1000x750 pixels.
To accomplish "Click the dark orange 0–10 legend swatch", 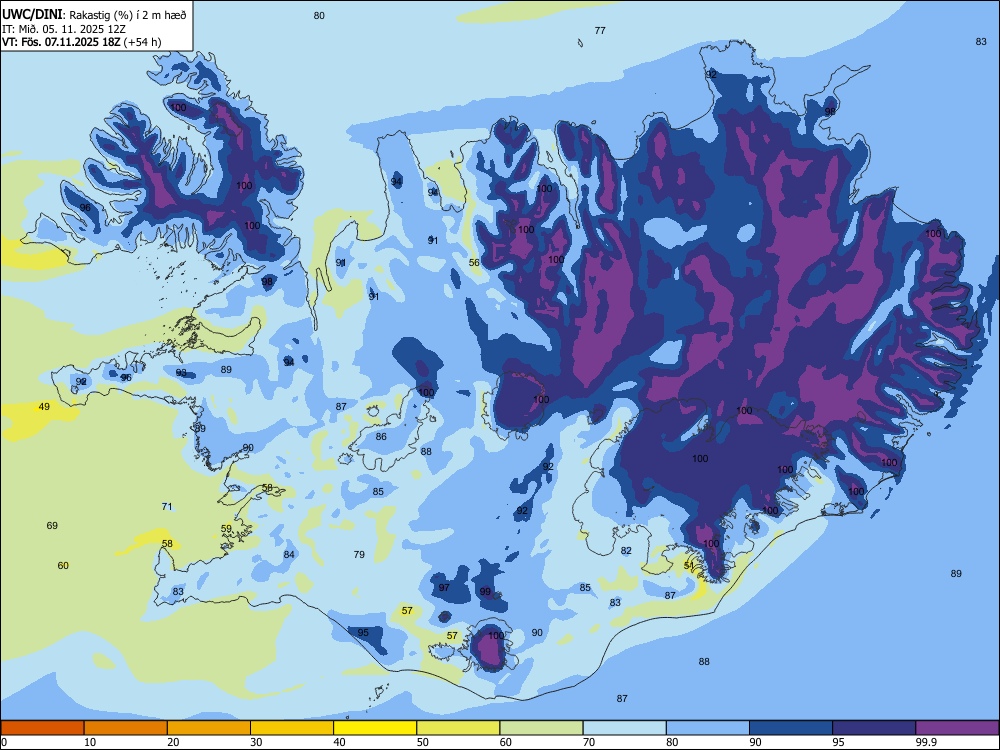I will [x=42, y=728].
